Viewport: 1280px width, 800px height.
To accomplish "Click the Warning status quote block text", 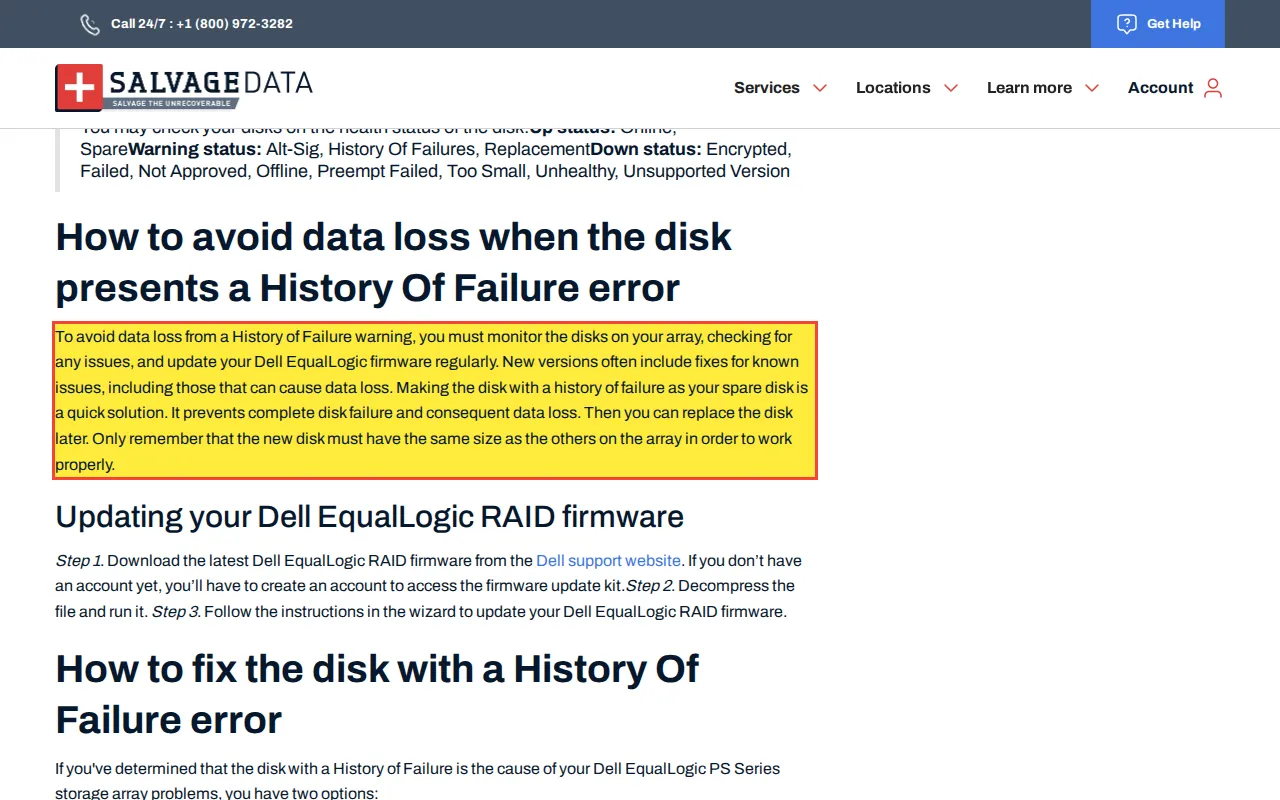I will (x=435, y=160).
